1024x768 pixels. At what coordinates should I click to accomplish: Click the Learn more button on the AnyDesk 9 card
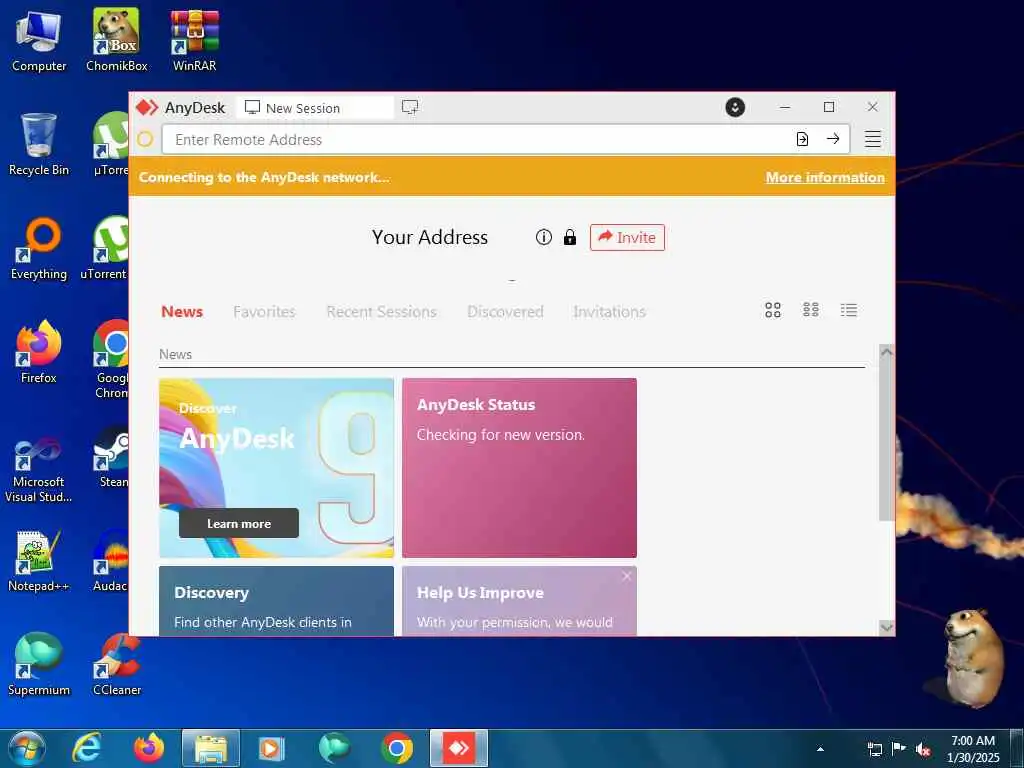(238, 523)
